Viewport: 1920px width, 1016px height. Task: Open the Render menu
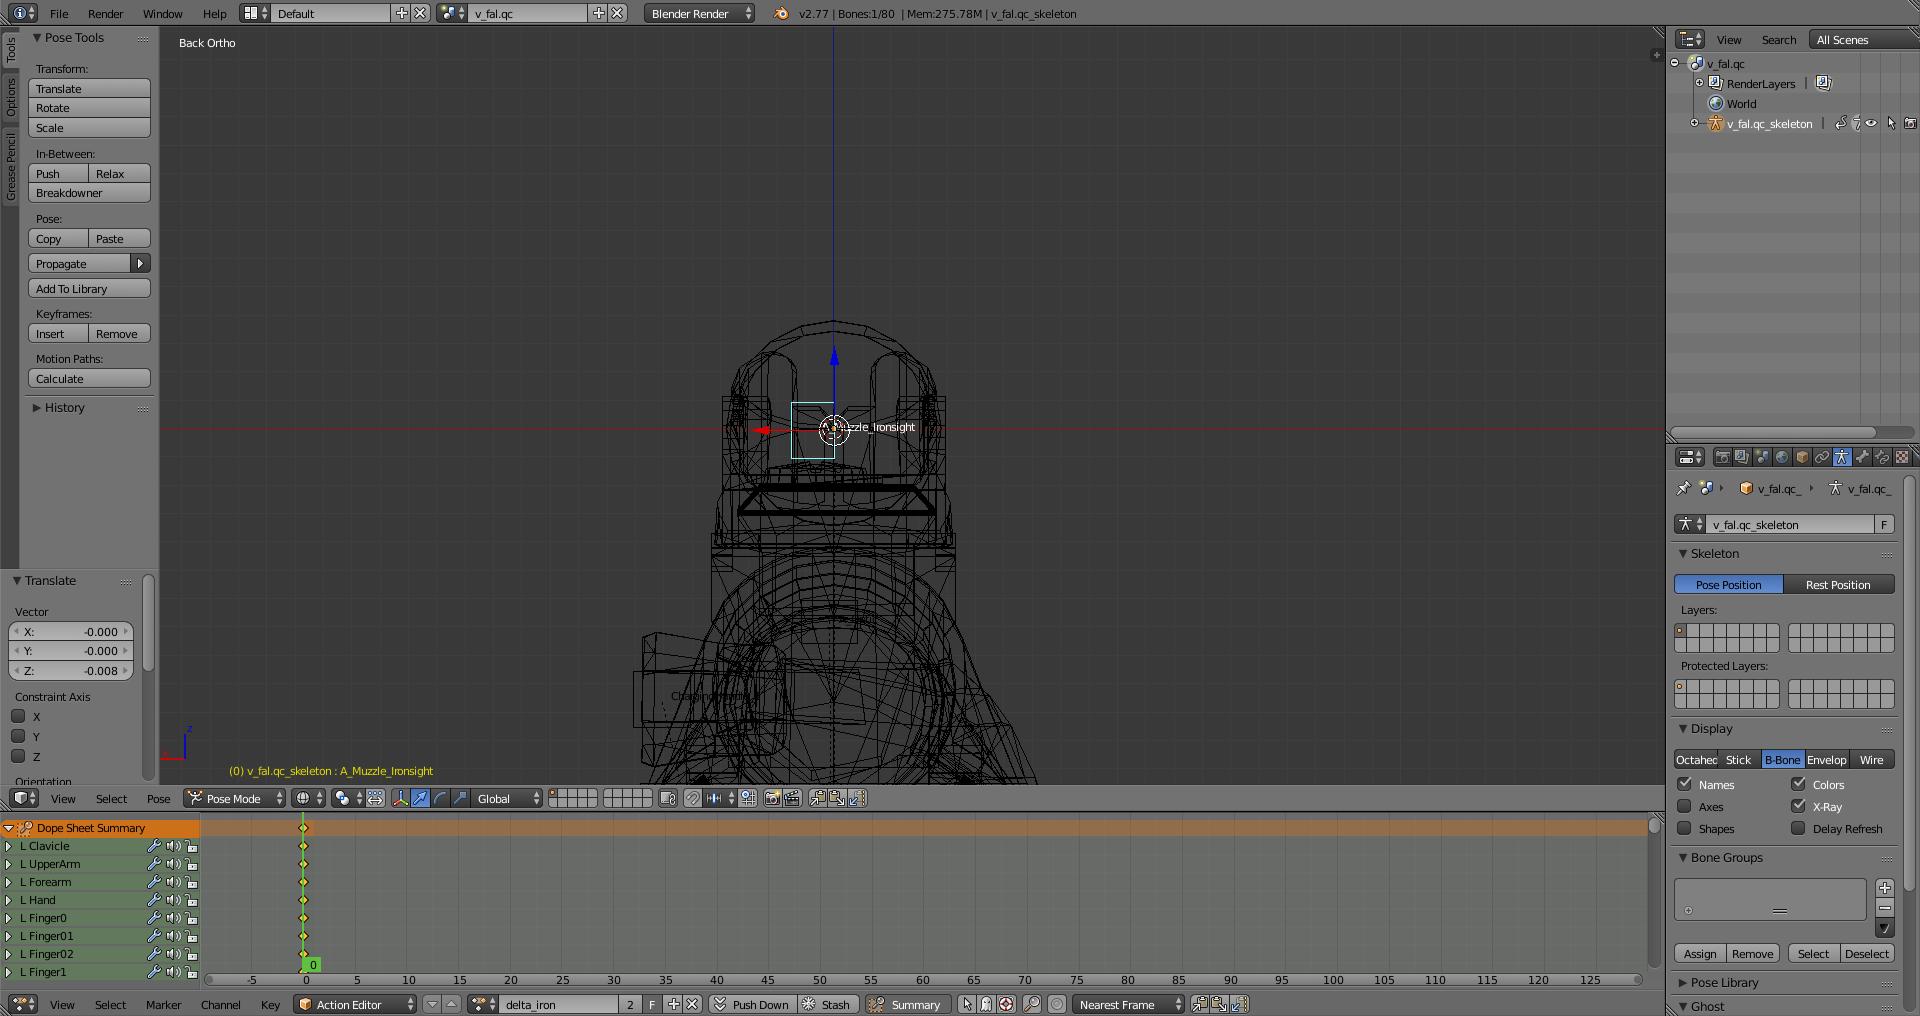pyautogui.click(x=105, y=14)
